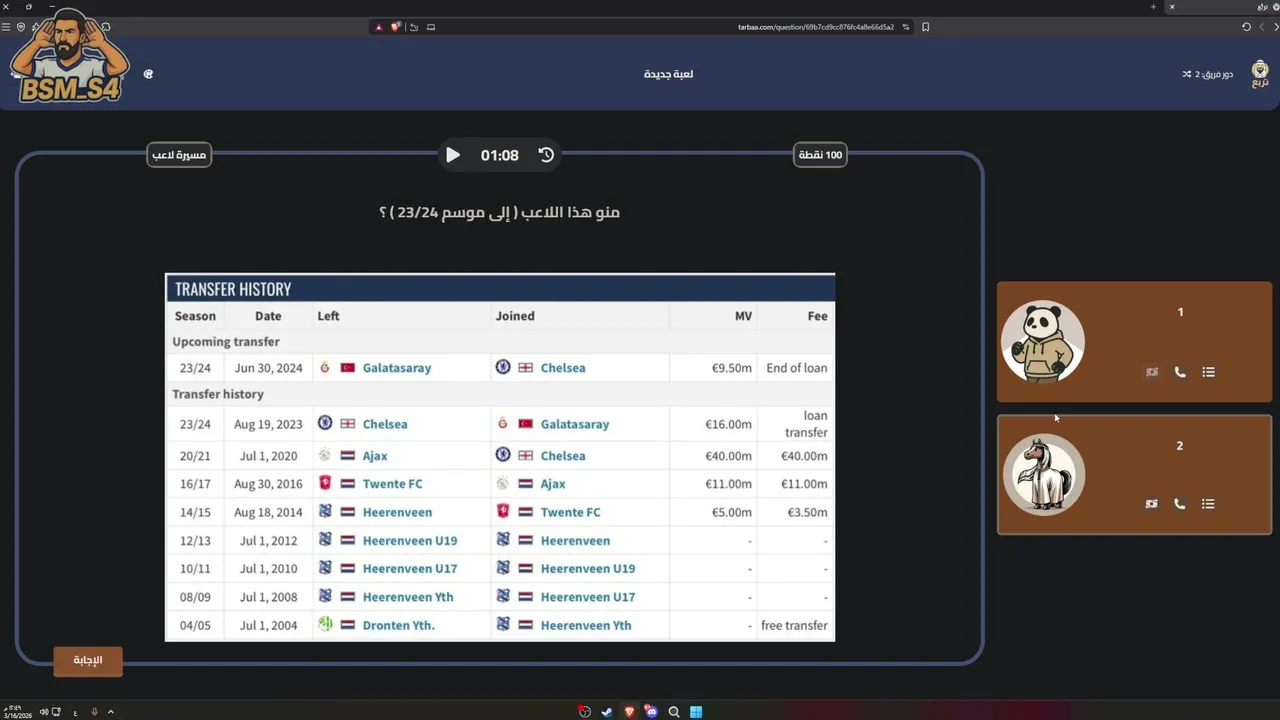
Task: Use team 1 list options lifeline
Action: pyautogui.click(x=1208, y=372)
